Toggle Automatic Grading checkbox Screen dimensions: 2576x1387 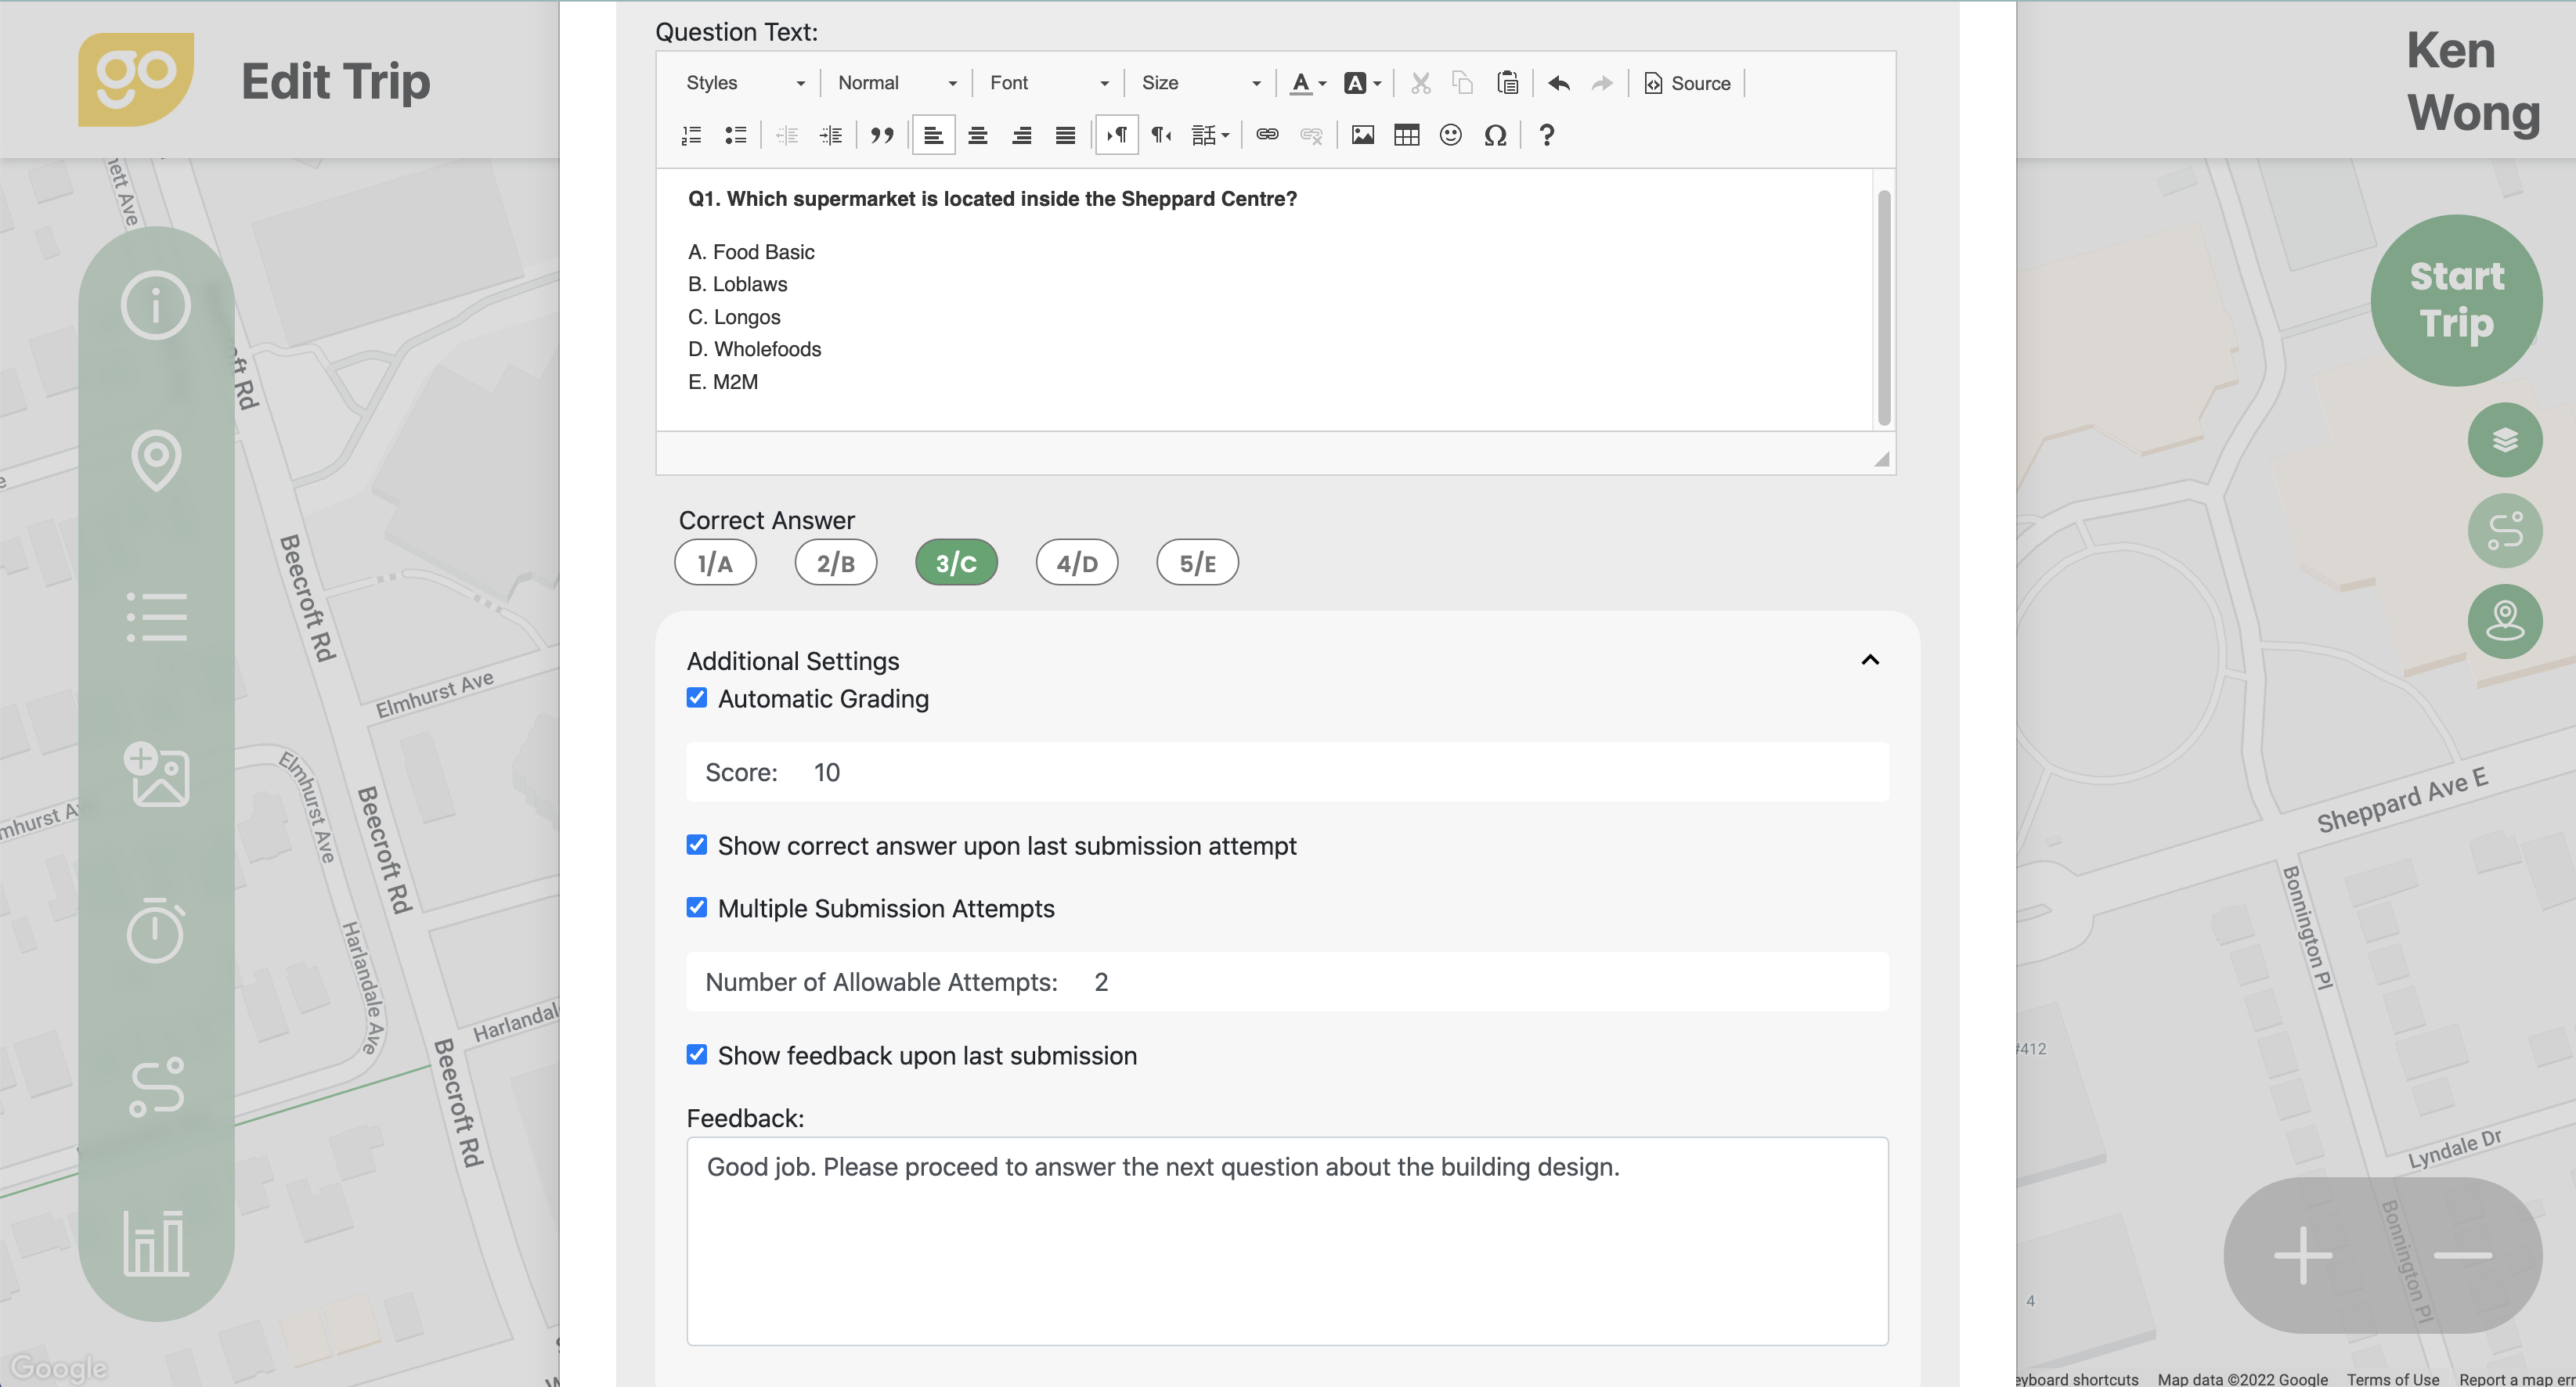click(697, 698)
